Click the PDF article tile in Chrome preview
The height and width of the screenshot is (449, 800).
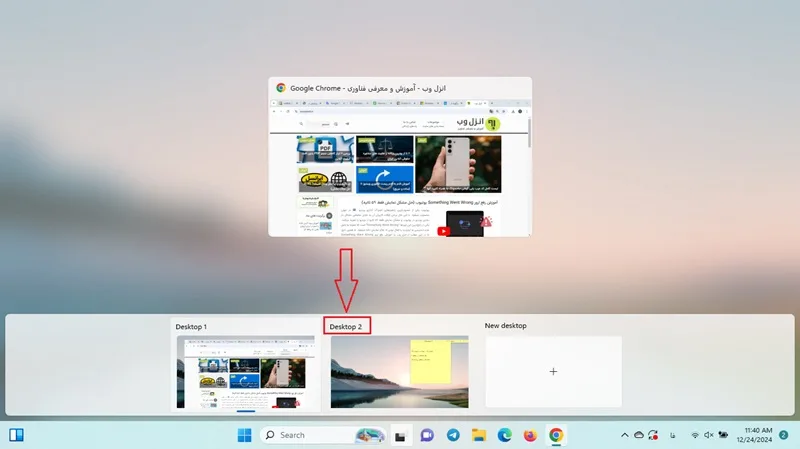coord(326,149)
